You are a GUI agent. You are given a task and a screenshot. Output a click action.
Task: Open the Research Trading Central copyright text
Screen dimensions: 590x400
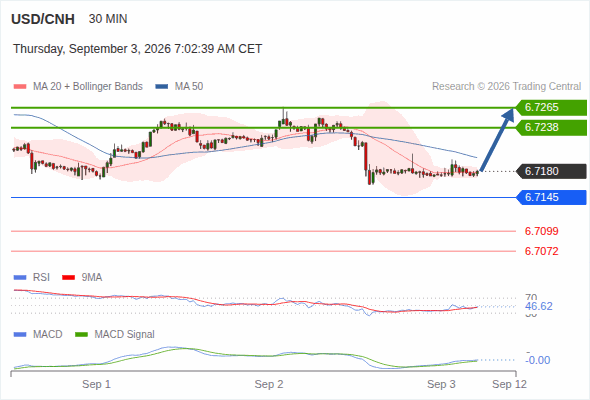coord(506,87)
